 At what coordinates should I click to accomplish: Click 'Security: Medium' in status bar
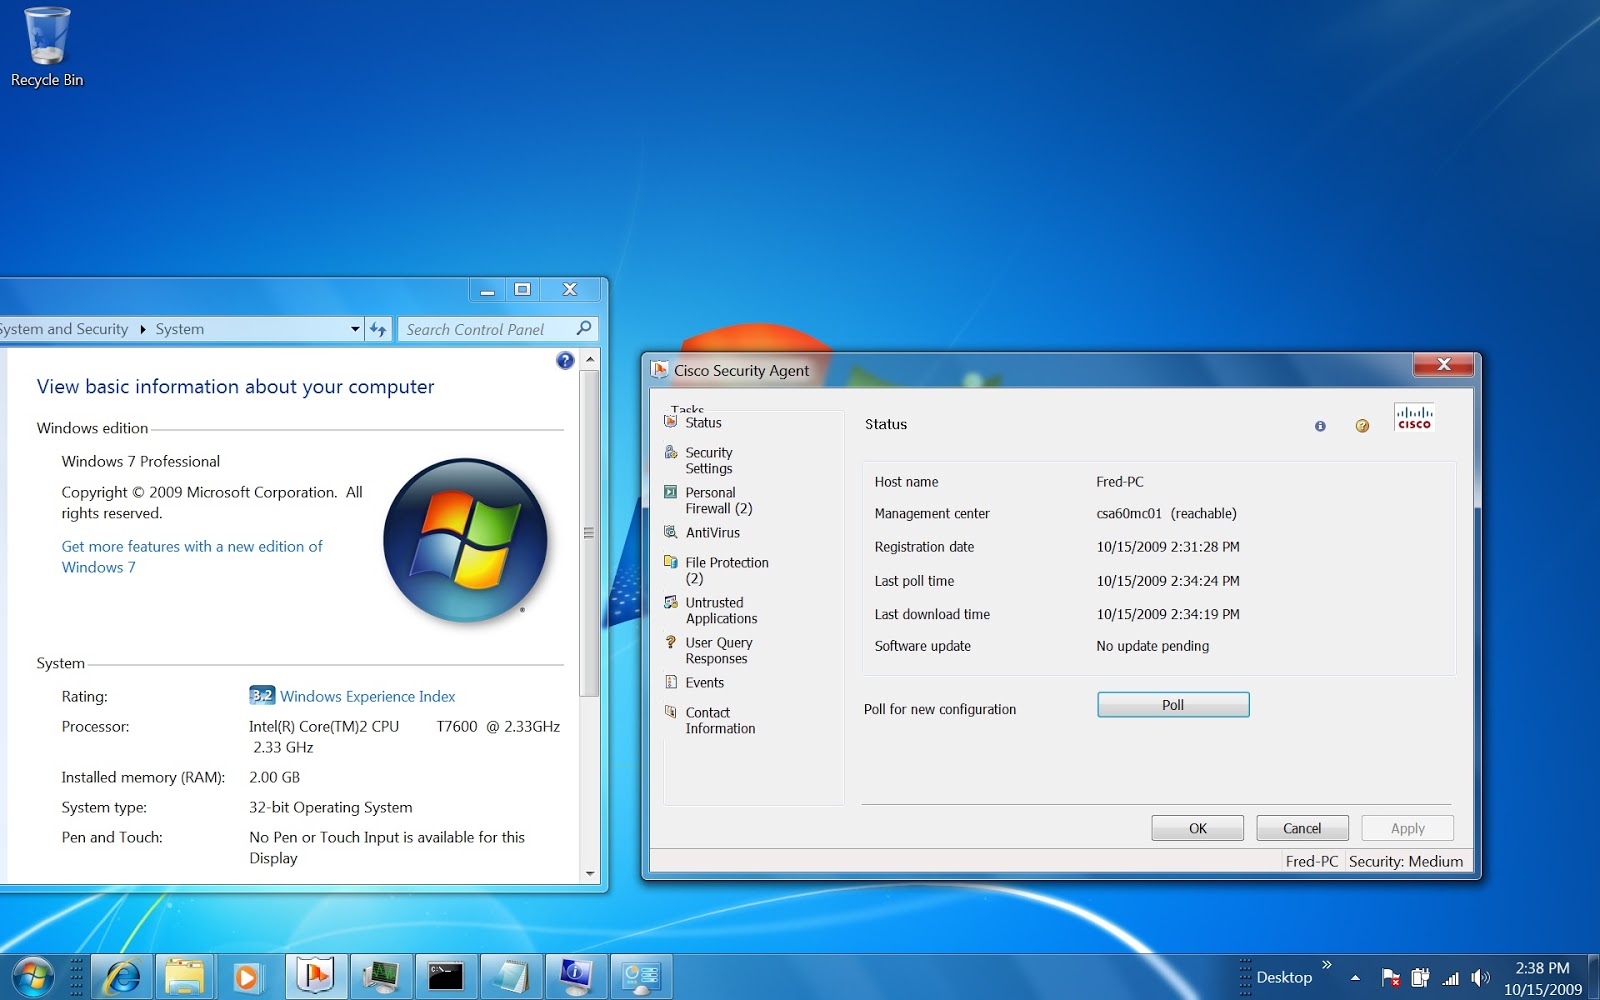click(x=1405, y=861)
